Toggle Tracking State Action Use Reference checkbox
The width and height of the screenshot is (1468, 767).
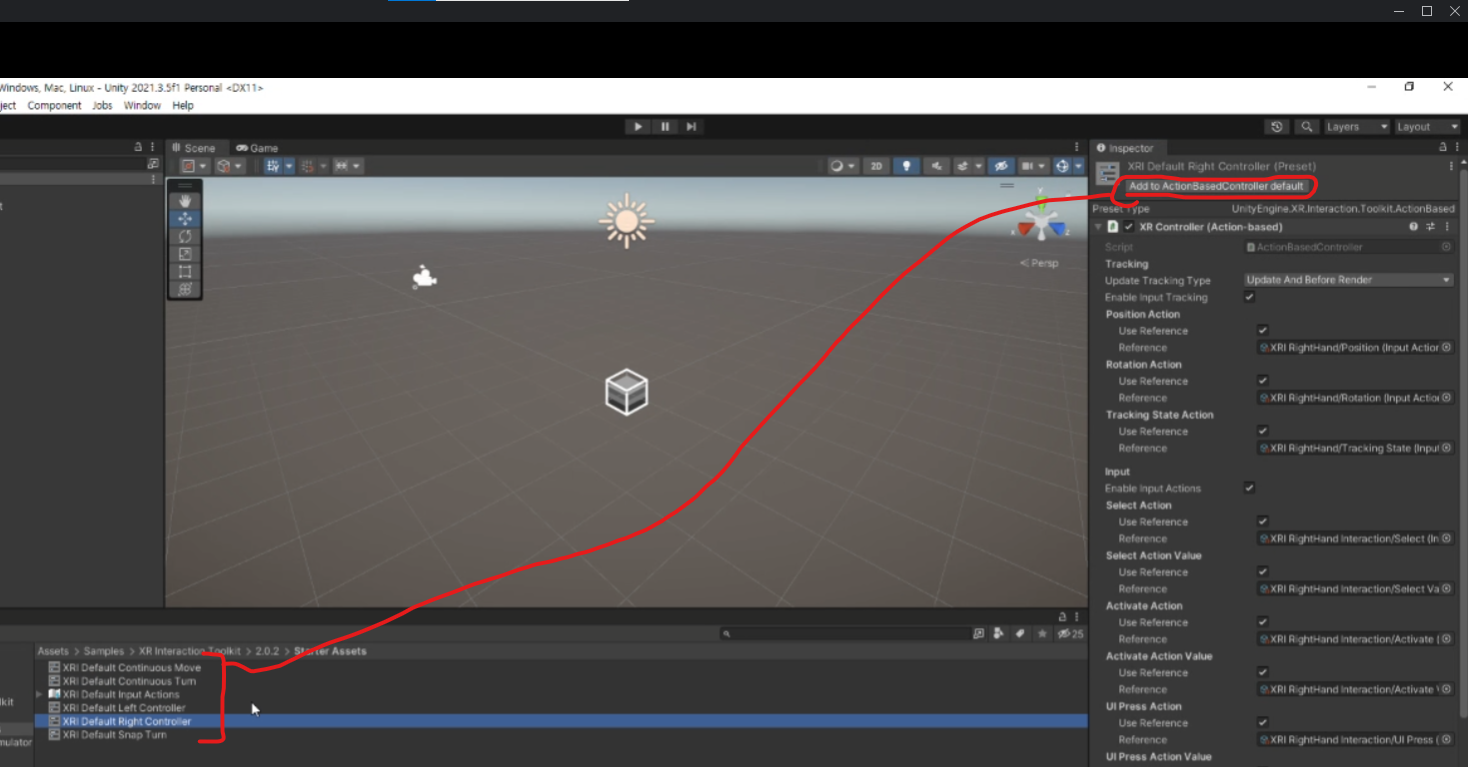click(x=1263, y=431)
